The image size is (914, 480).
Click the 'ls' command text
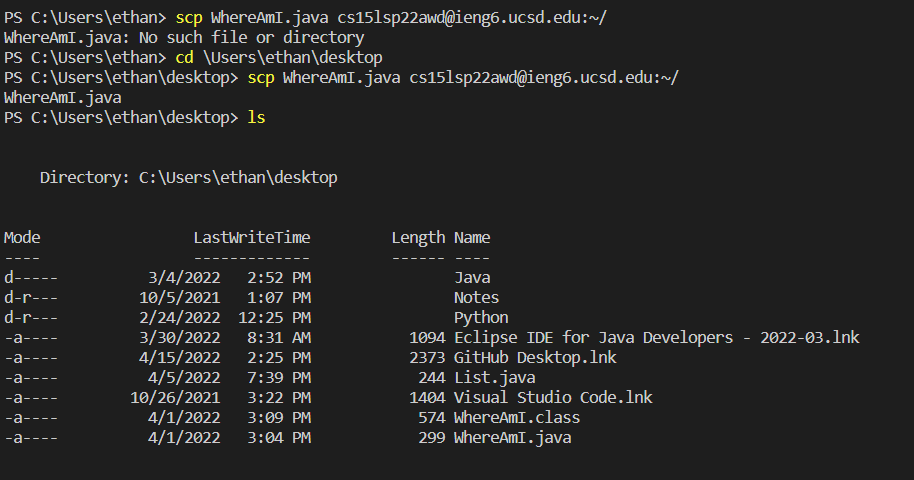coord(256,117)
